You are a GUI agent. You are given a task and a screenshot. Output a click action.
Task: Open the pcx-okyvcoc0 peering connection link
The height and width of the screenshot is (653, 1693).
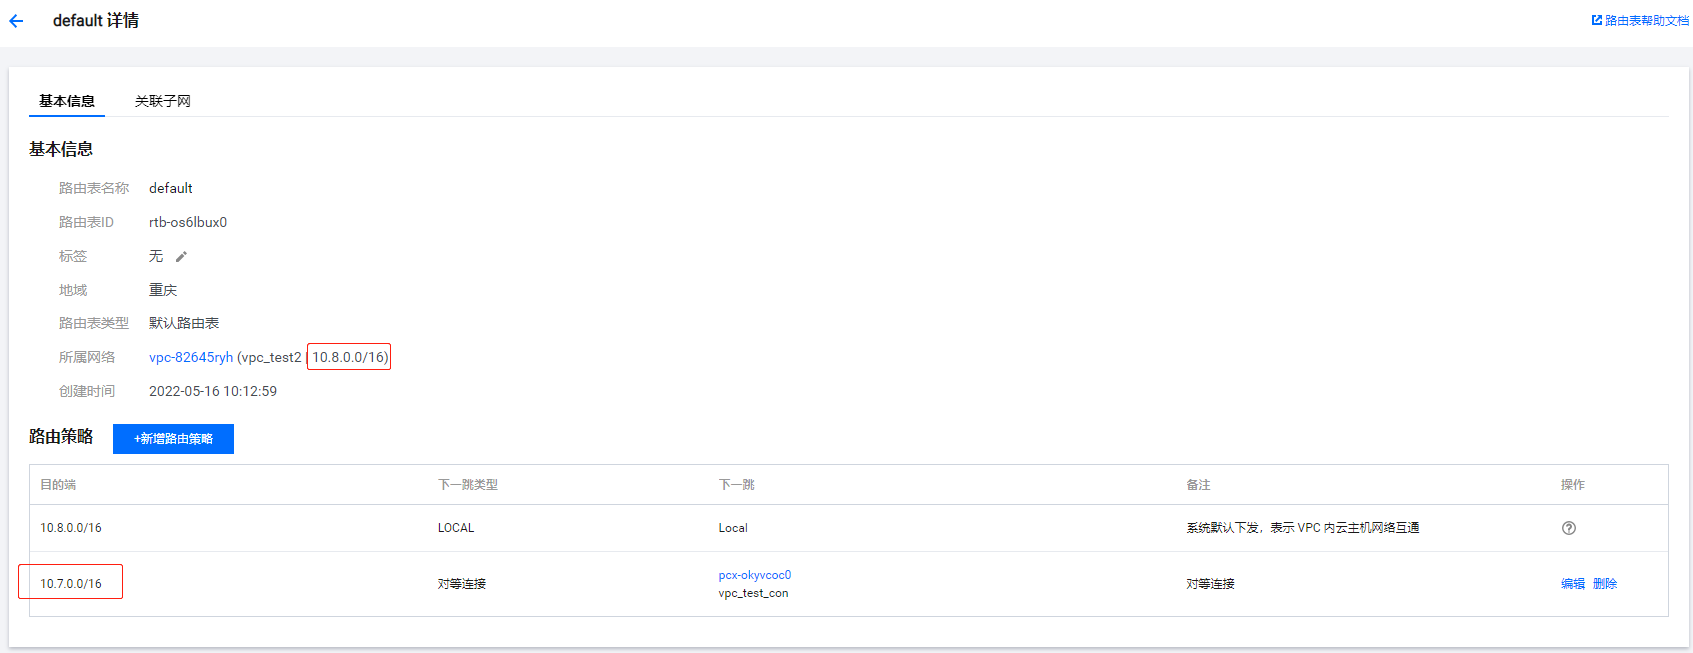pyautogui.click(x=754, y=575)
